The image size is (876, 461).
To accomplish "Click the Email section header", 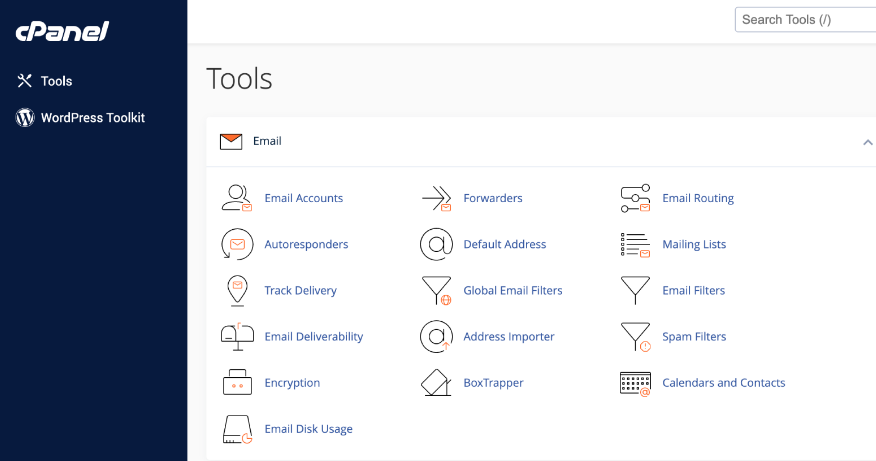I will point(267,141).
